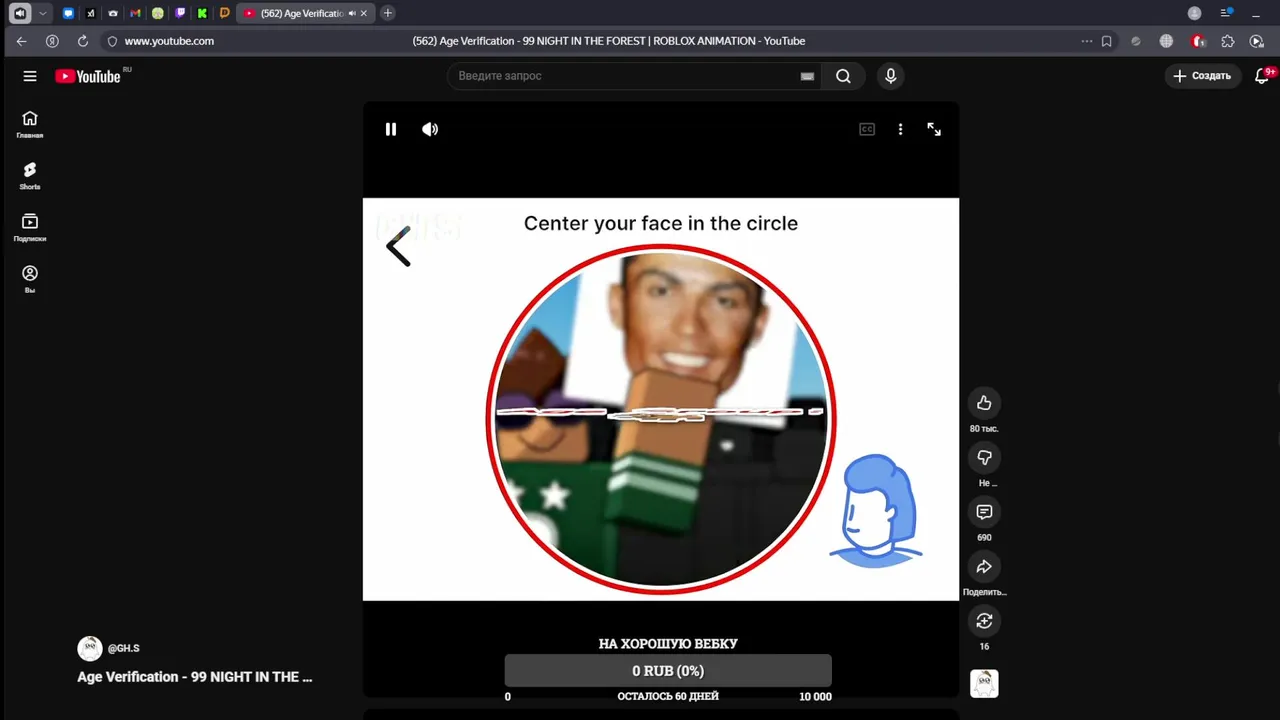Switch to the Gmail pinned tab
The image size is (1280, 720).
135,13
